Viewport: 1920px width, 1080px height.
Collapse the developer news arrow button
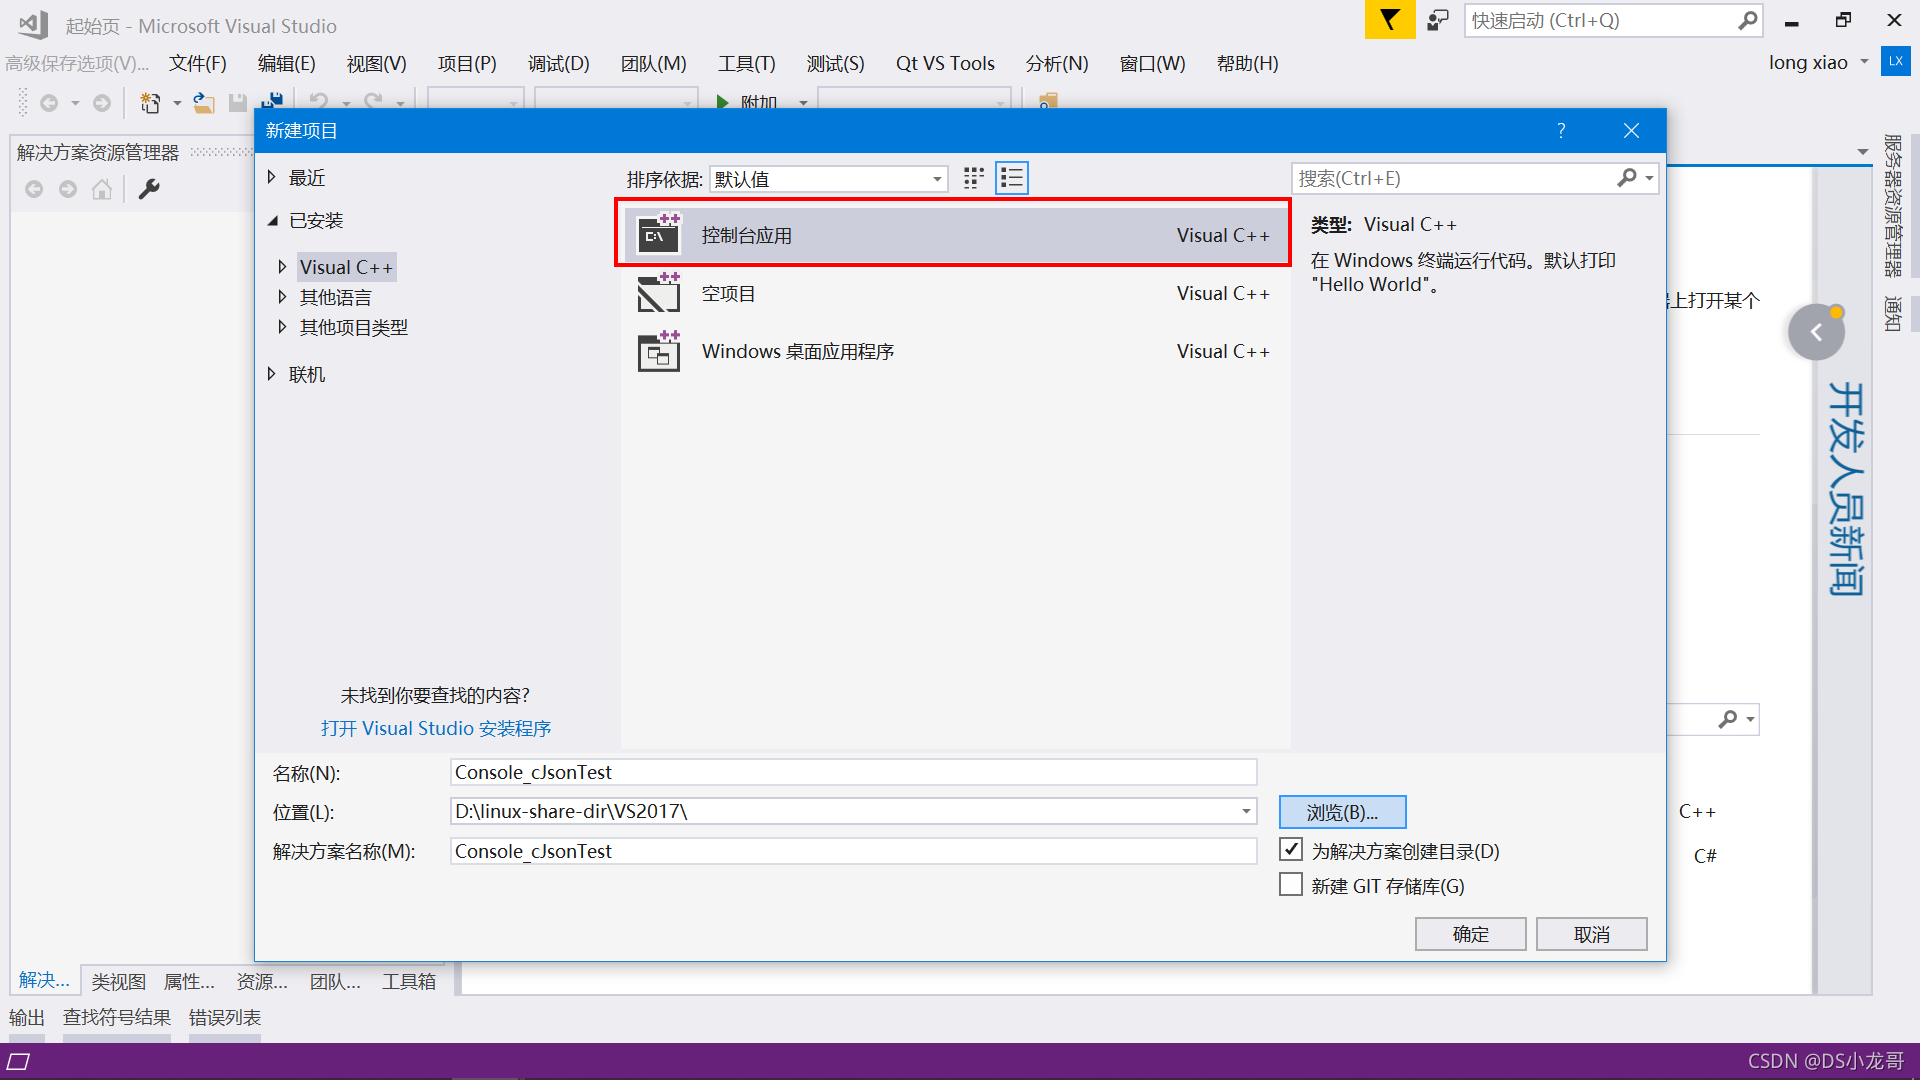(x=1816, y=332)
